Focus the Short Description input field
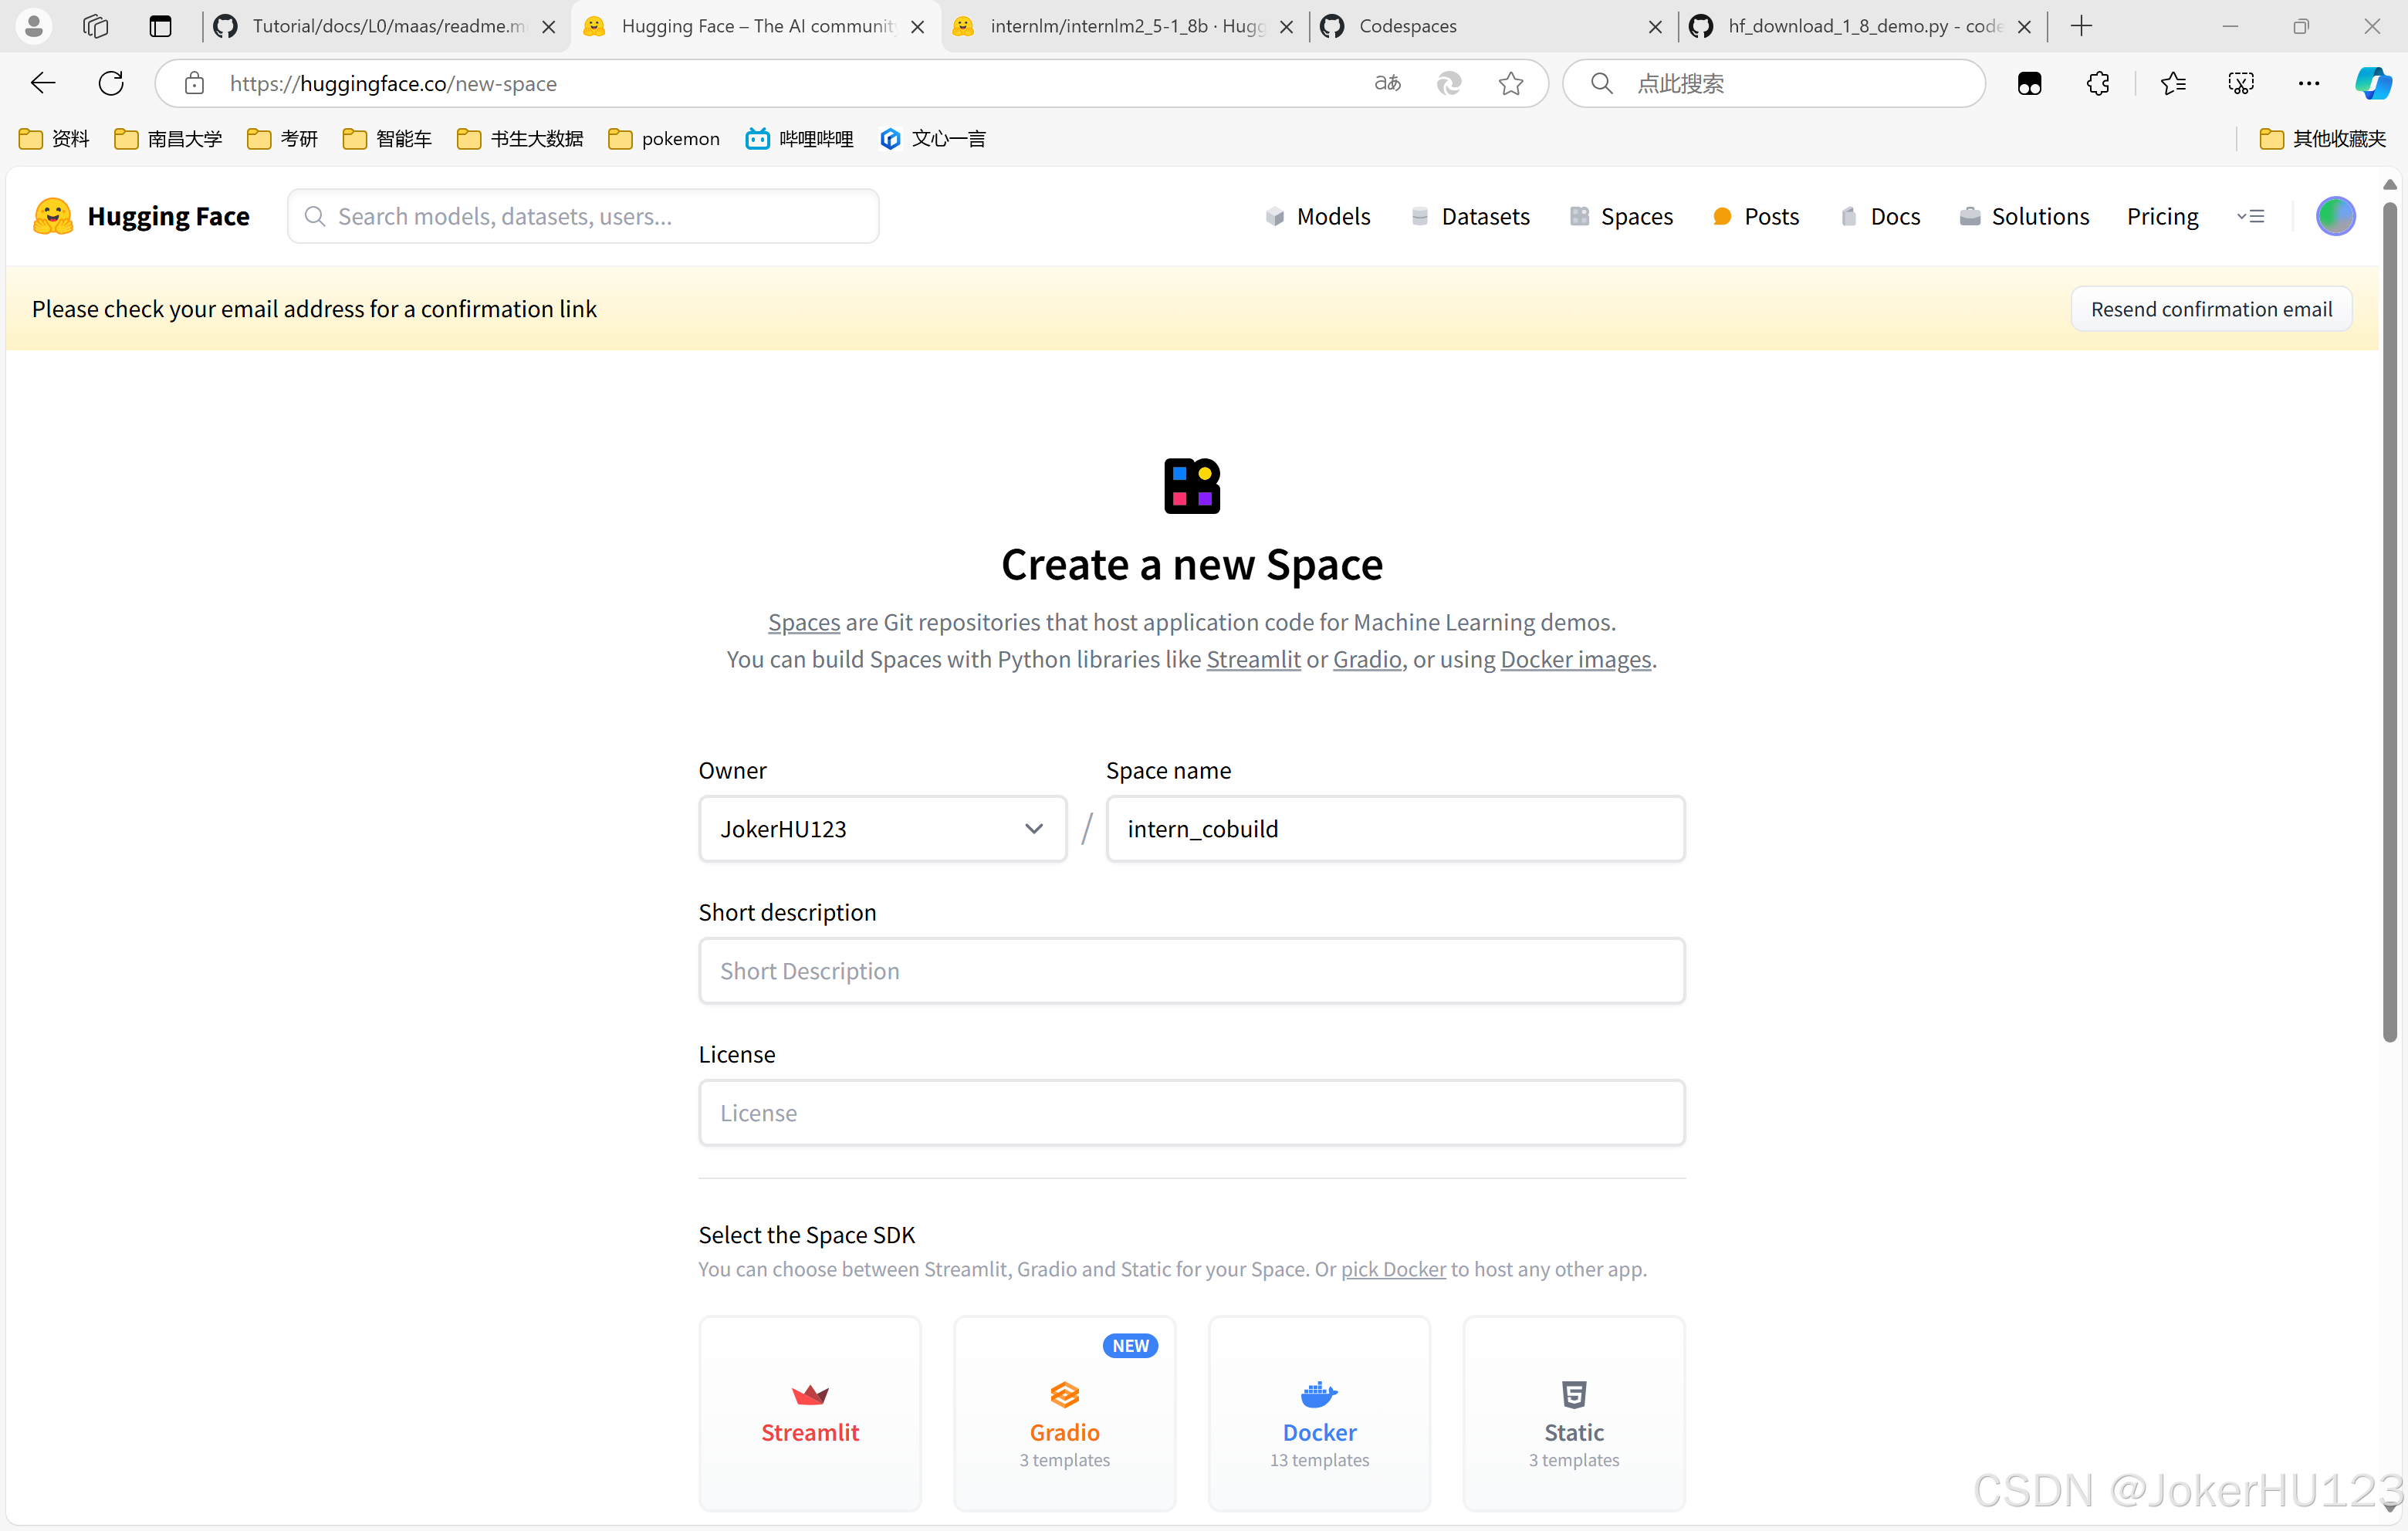The height and width of the screenshot is (1531, 2408). [x=1191, y=970]
